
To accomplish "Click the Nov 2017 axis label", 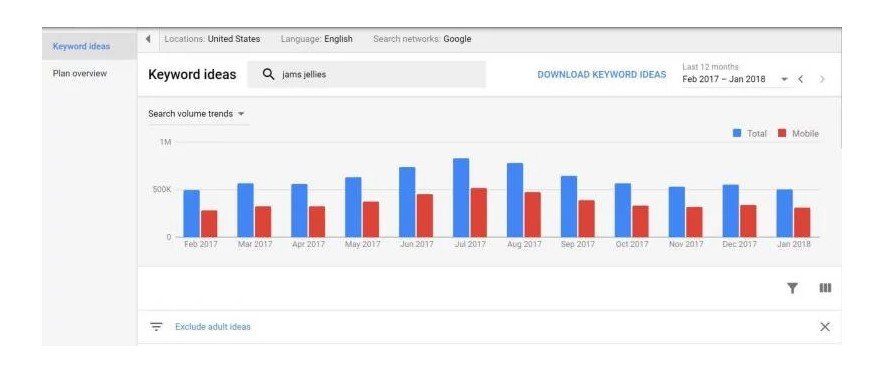I will pyautogui.click(x=686, y=245).
